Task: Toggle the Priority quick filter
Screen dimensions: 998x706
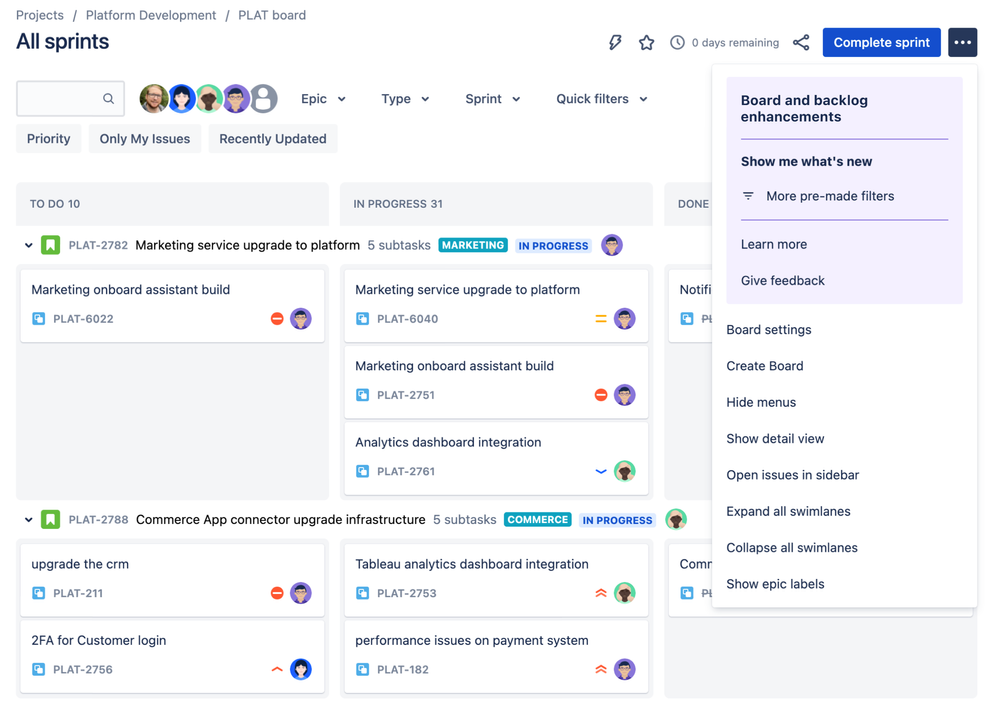Action: click(x=48, y=139)
